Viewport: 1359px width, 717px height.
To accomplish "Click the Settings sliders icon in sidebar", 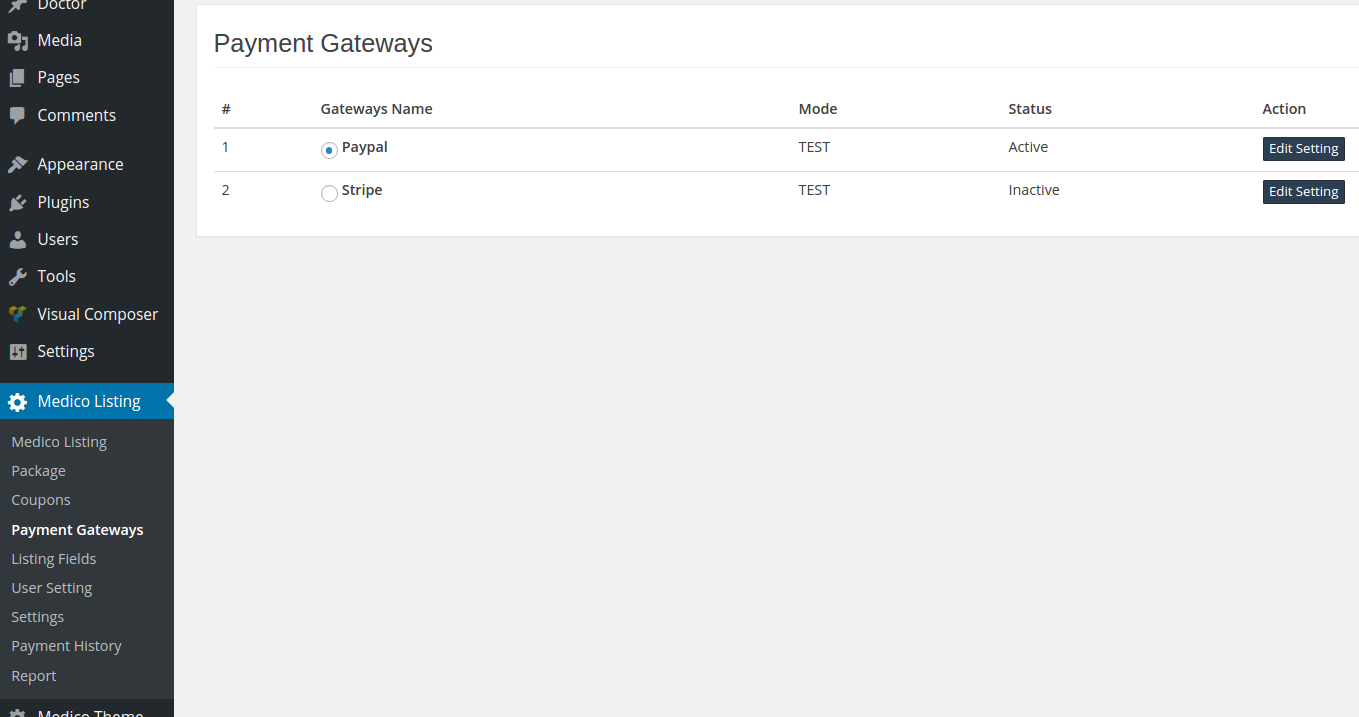I will (x=17, y=352).
